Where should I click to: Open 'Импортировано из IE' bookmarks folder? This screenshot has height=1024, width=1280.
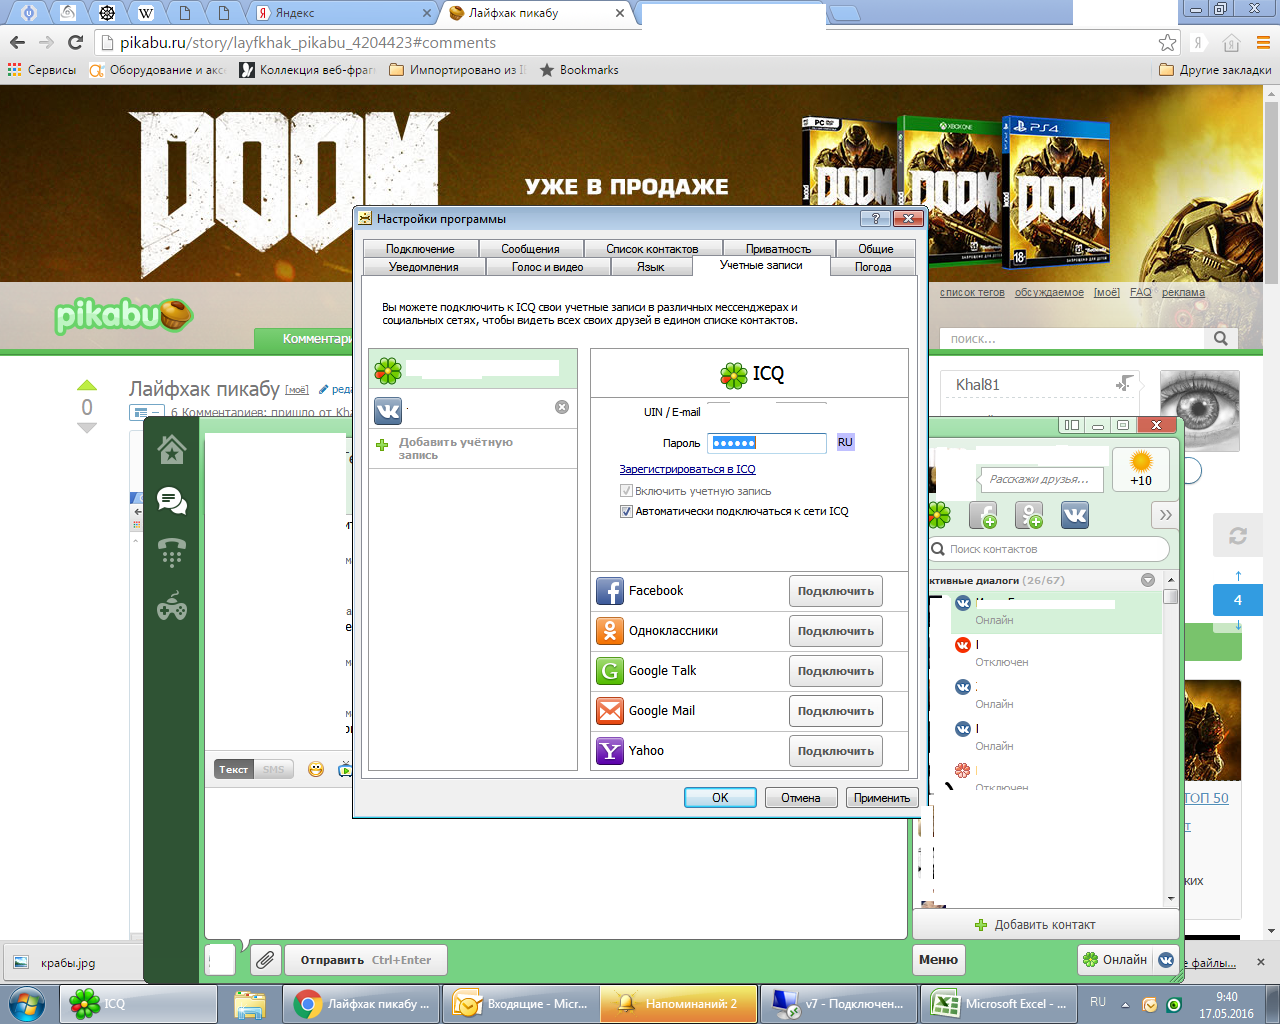point(457,70)
